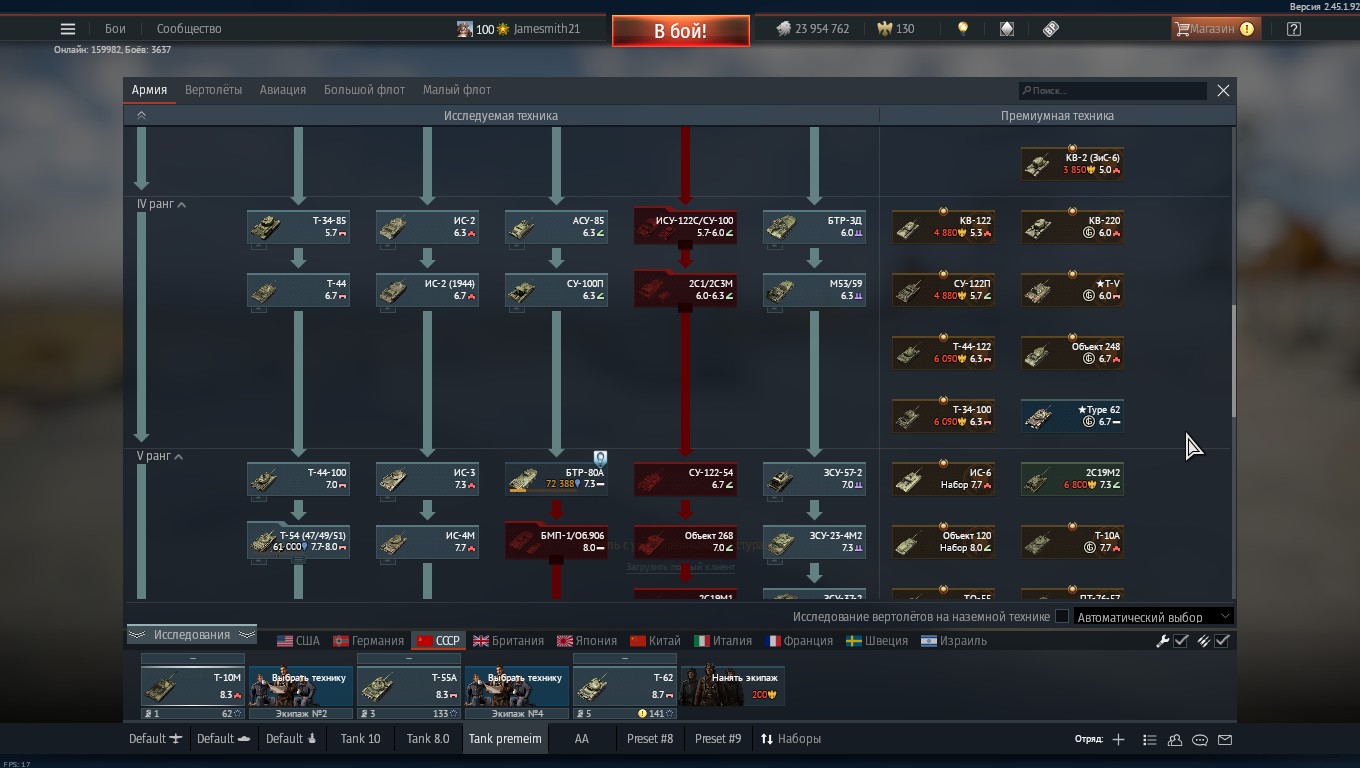The image size is (1360, 768).
Task: Click the В бой! battle button
Action: 681,31
